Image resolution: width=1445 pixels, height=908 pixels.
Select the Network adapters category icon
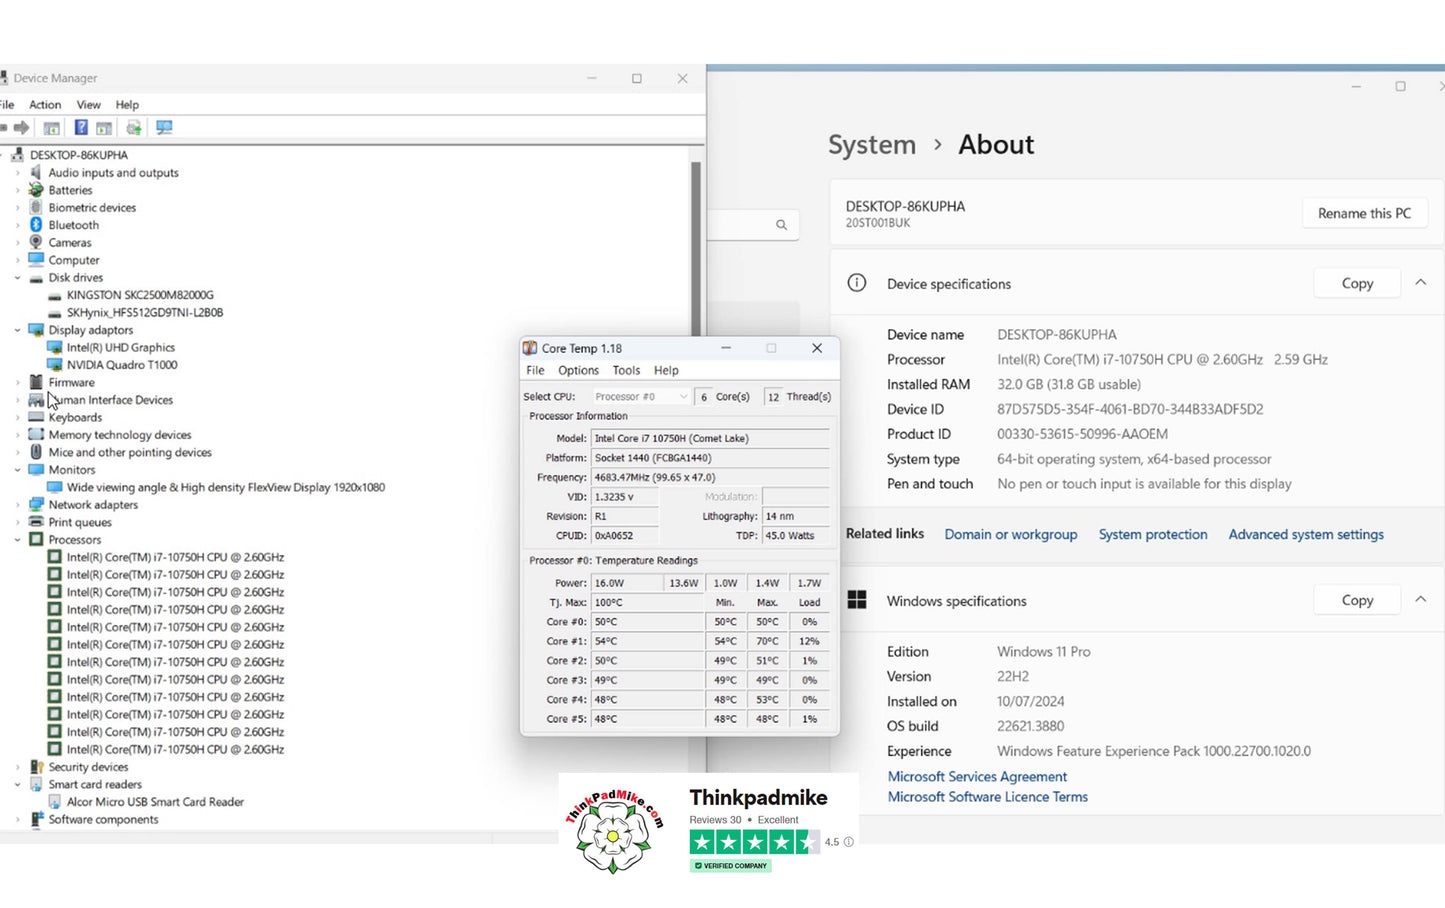click(x=36, y=505)
